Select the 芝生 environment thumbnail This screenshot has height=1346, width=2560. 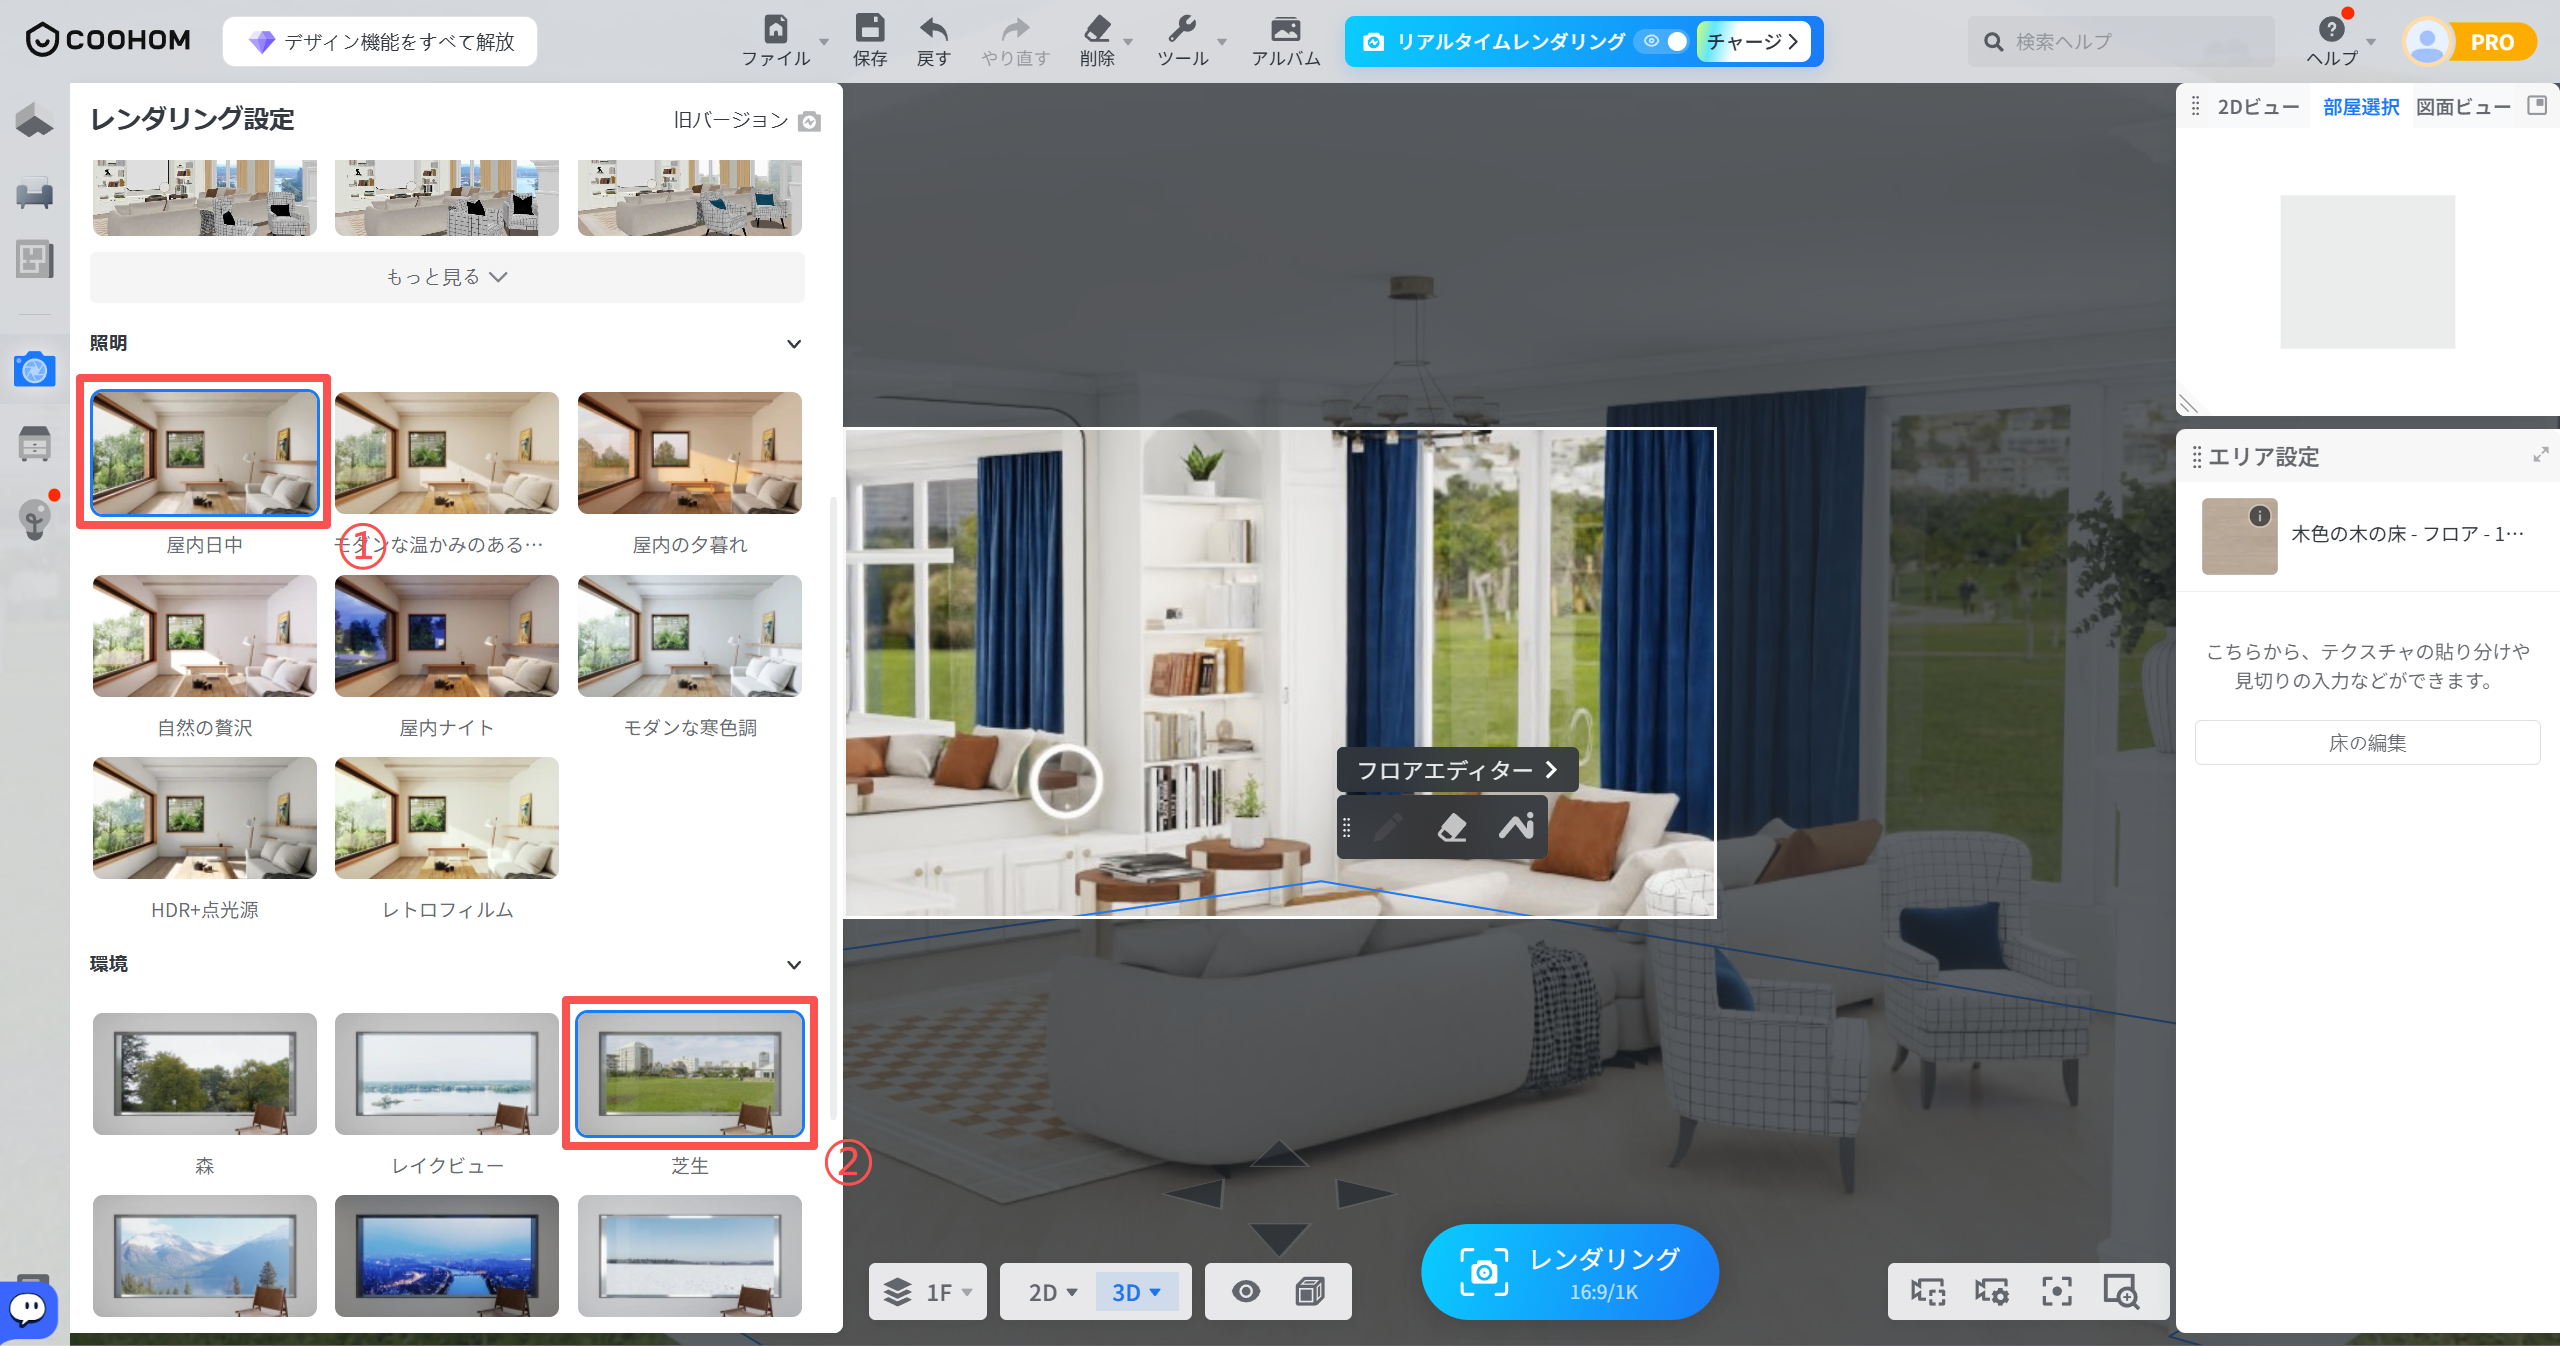coord(690,1074)
